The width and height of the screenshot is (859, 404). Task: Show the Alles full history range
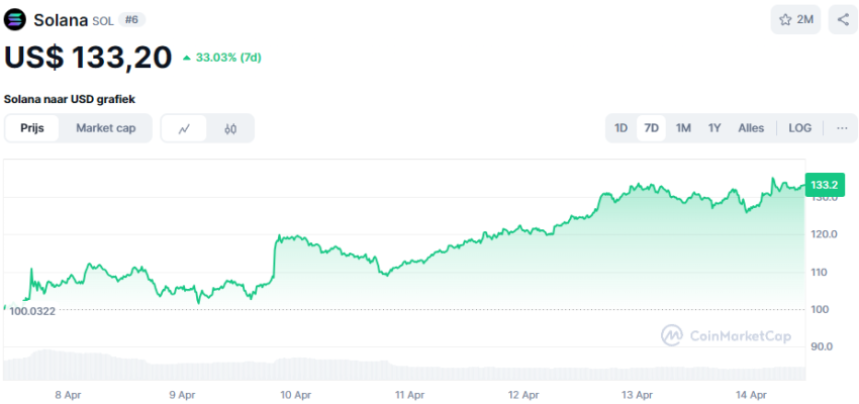(751, 128)
